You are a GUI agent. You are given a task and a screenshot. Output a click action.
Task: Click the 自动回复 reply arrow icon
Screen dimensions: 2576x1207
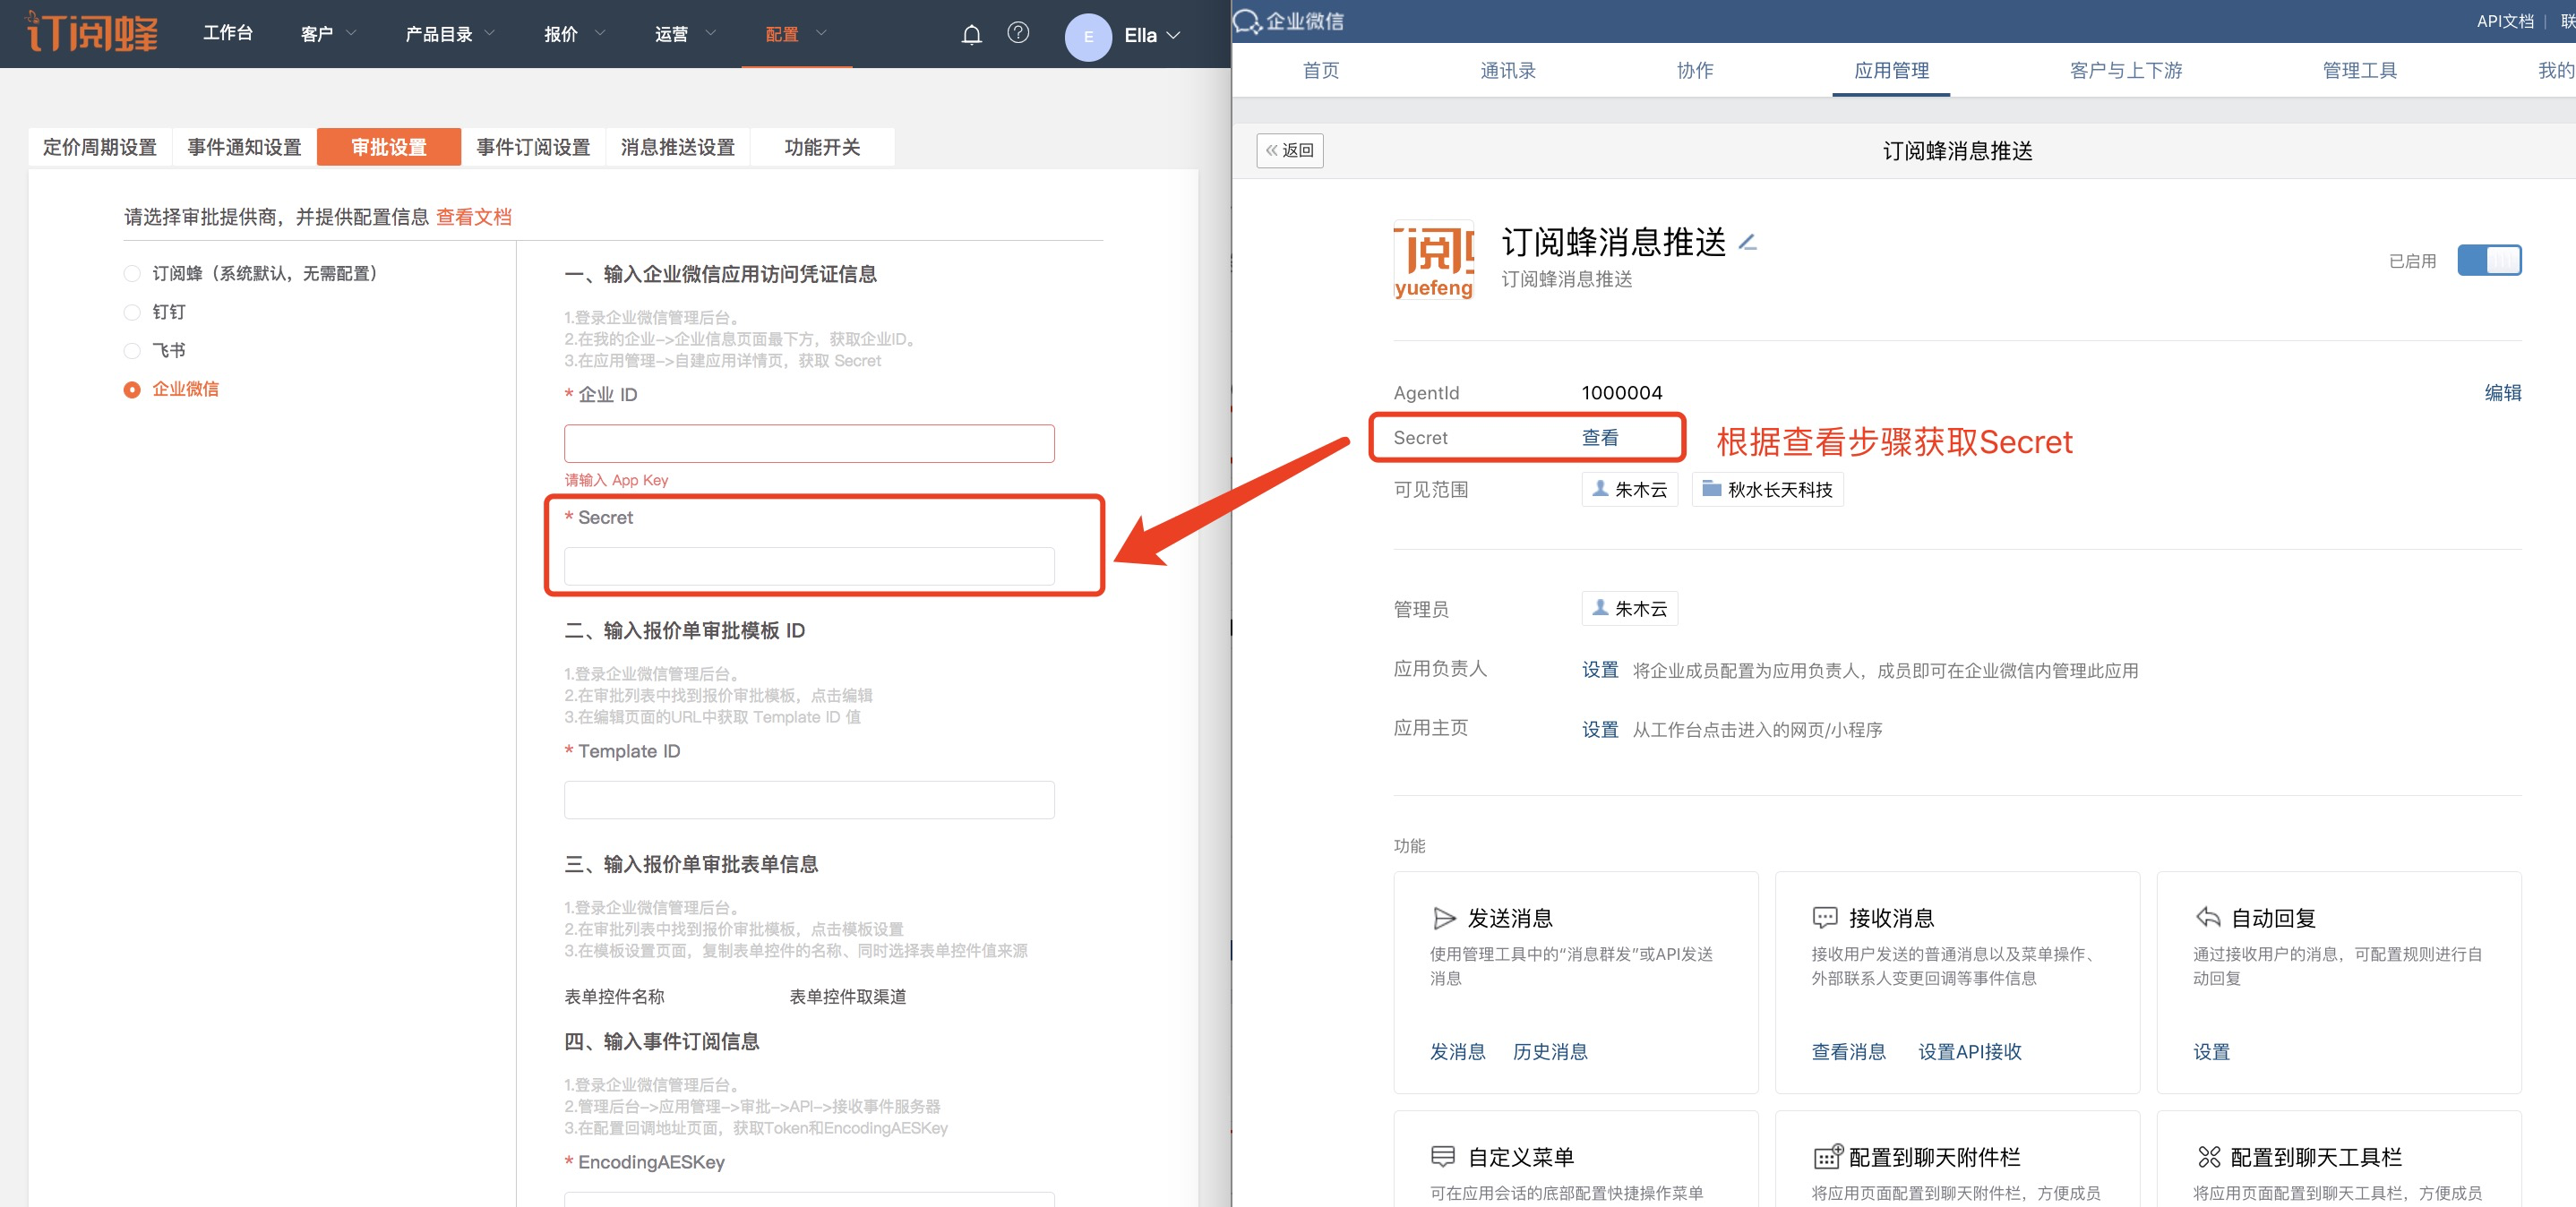(2207, 918)
